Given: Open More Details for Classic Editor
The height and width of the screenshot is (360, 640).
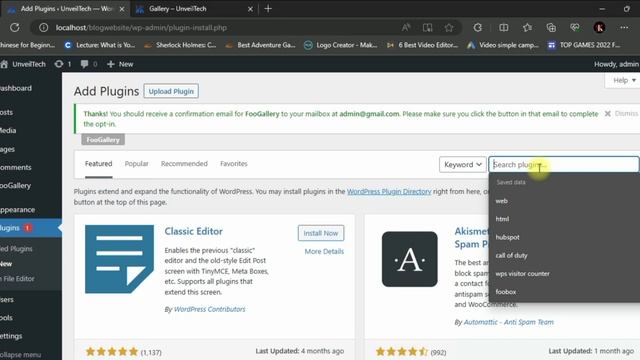Looking at the screenshot, I should click(324, 251).
